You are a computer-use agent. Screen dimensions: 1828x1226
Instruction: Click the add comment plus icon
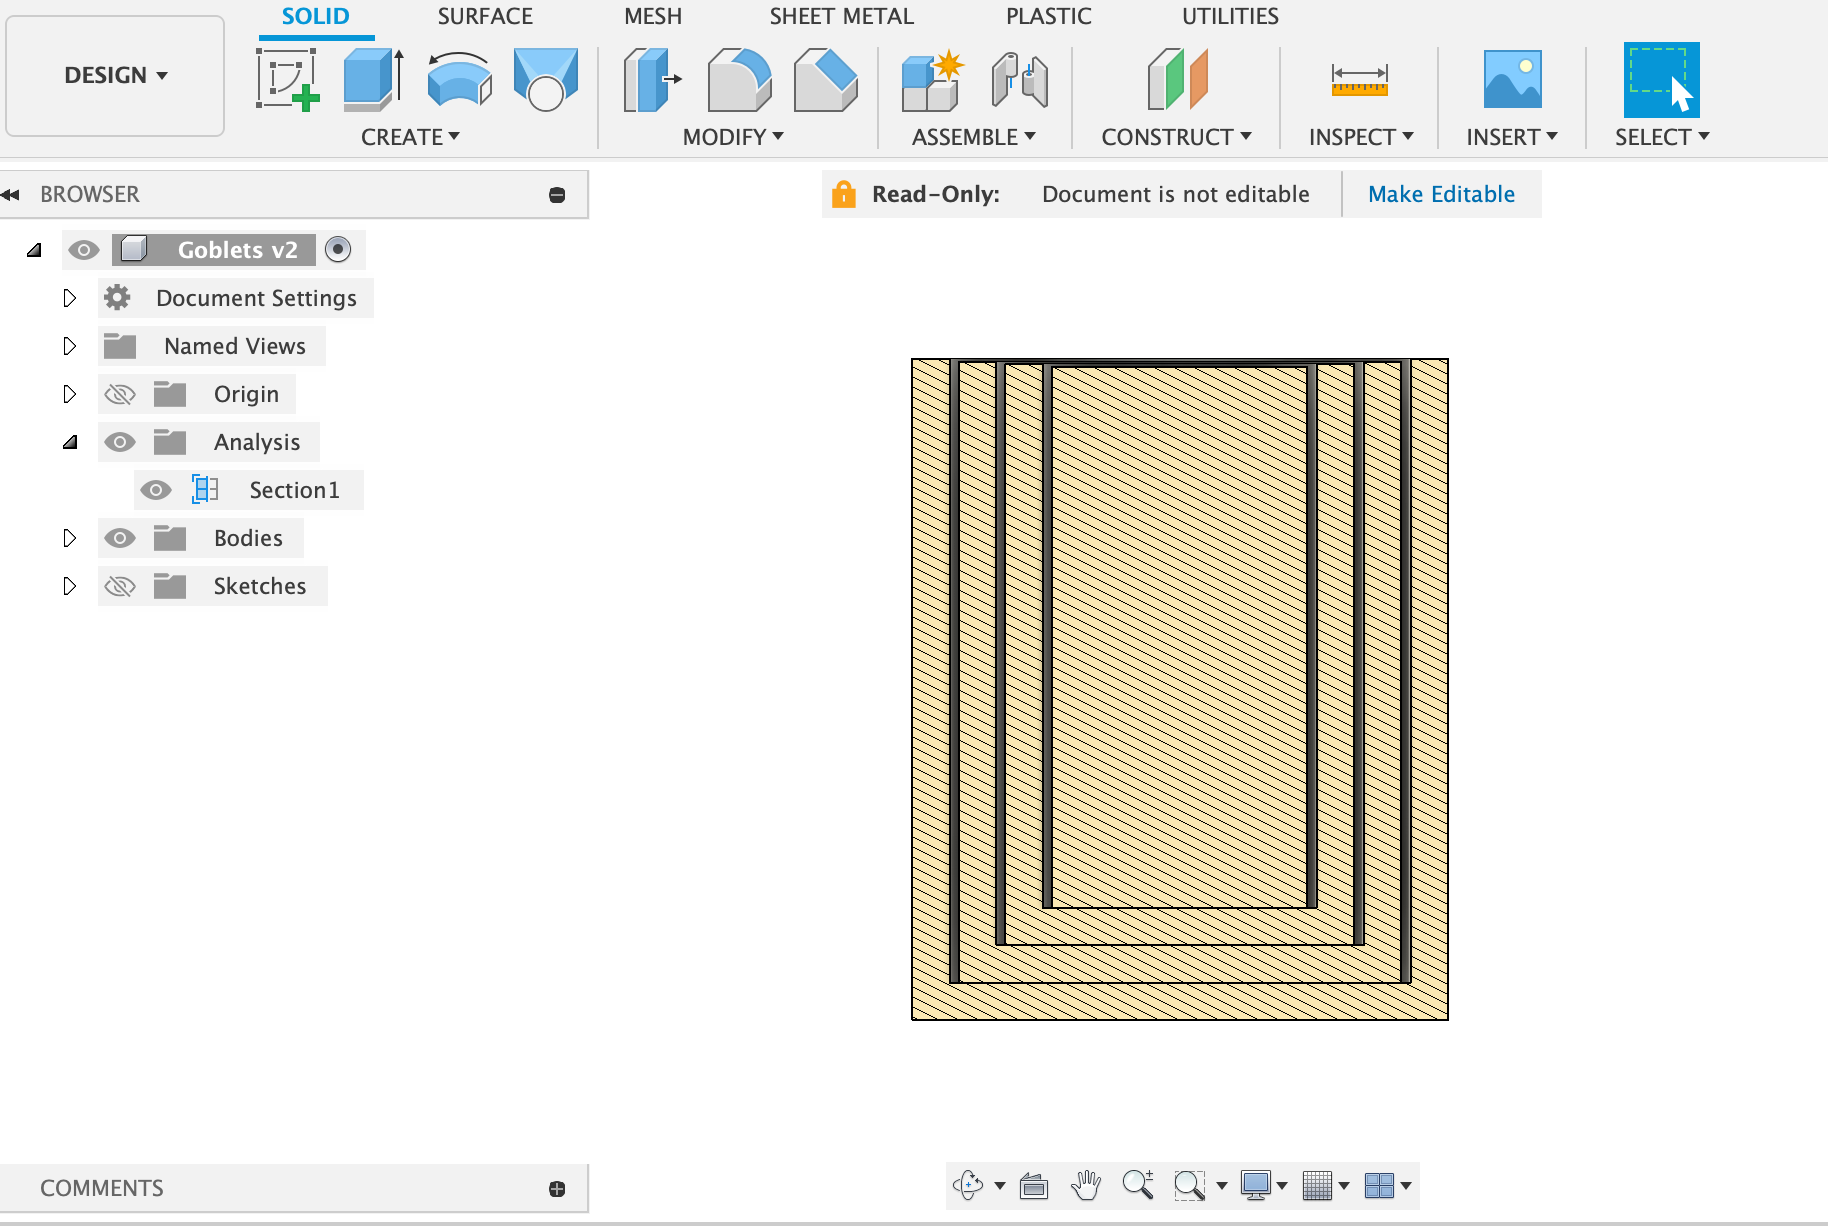[x=557, y=1187]
